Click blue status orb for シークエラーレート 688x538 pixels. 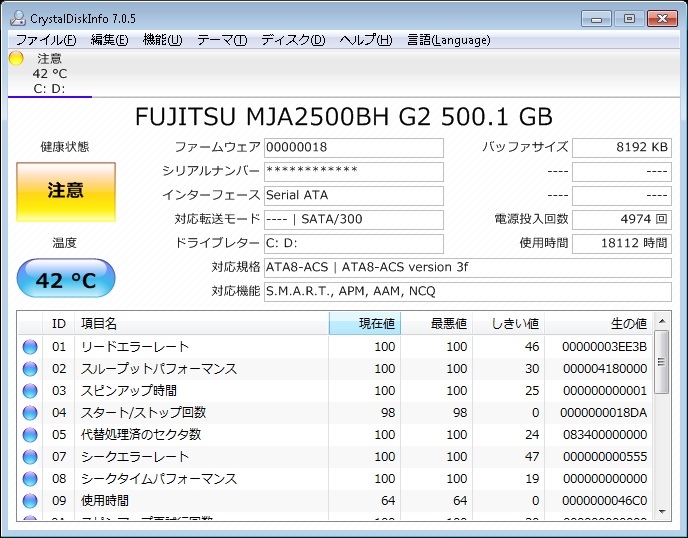pos(30,457)
